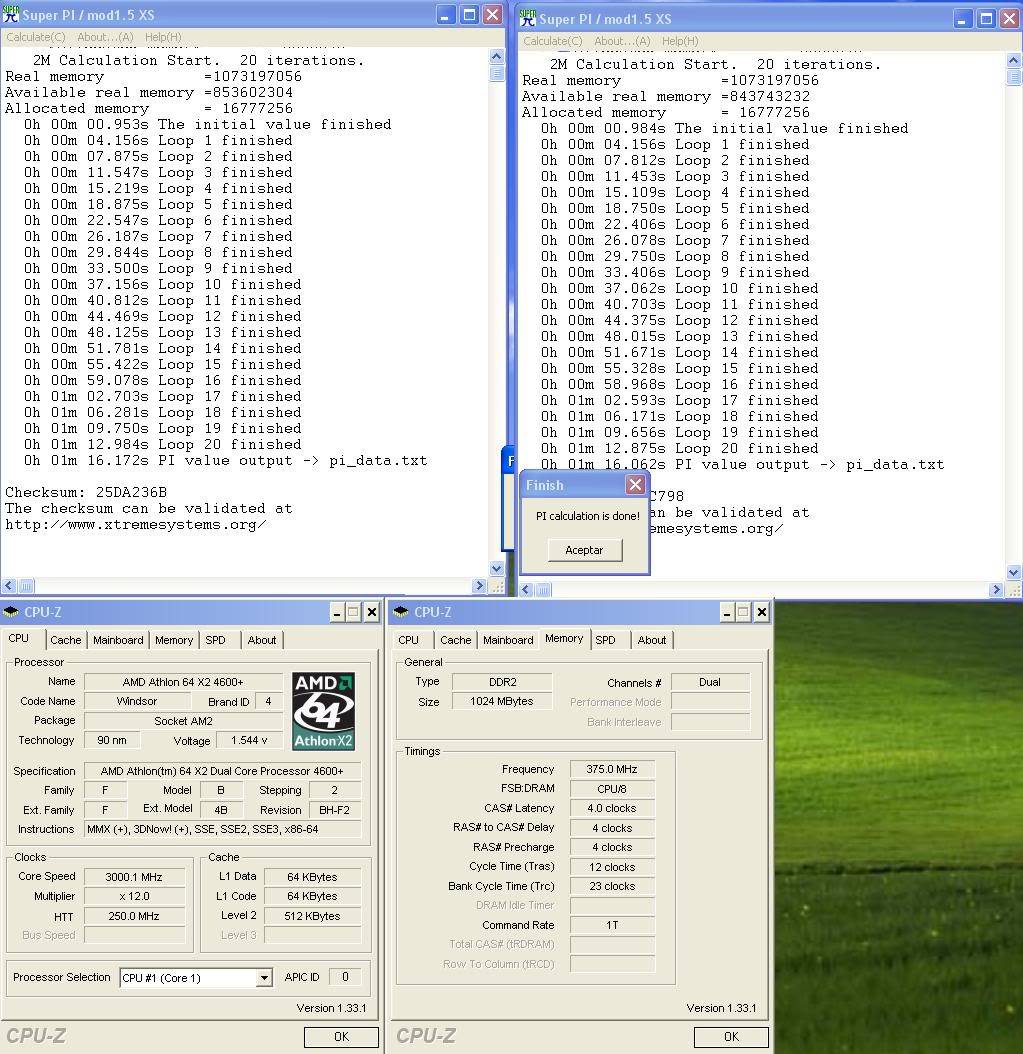This screenshot has width=1023, height=1054.
Task: Minimize the right Super PI window
Action: [963, 19]
